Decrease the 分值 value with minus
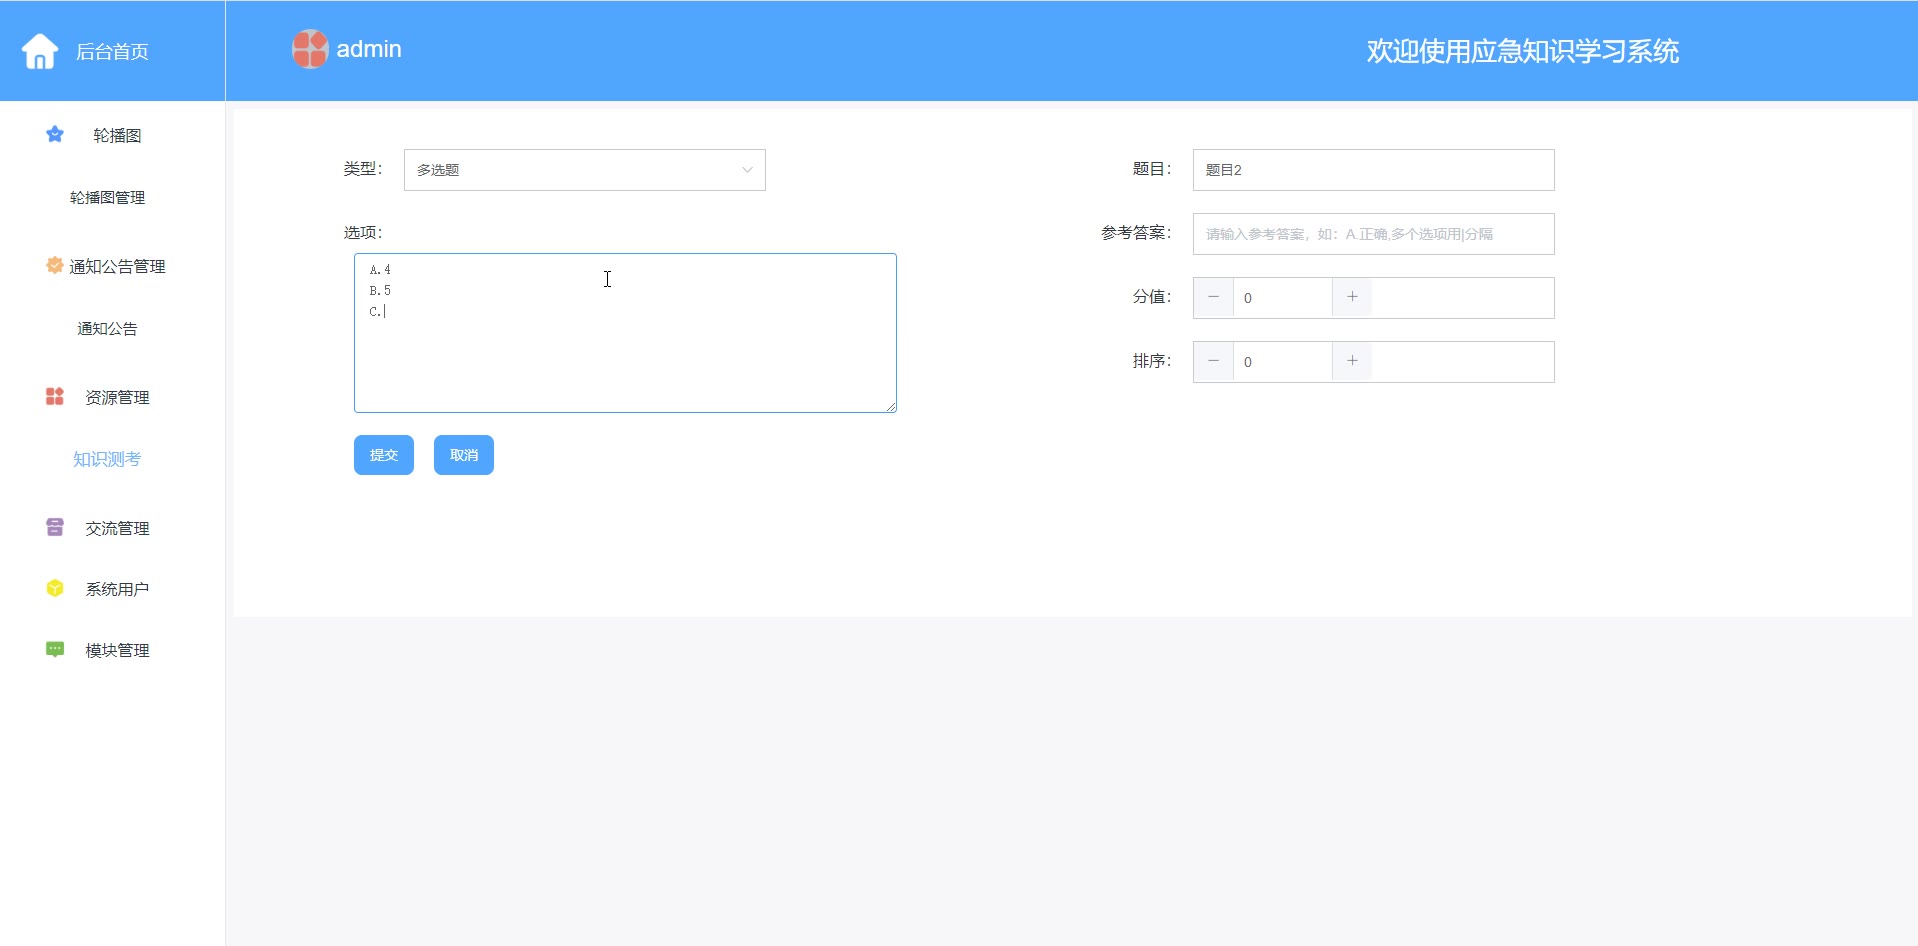Viewport: 1918px width, 946px height. [1213, 297]
